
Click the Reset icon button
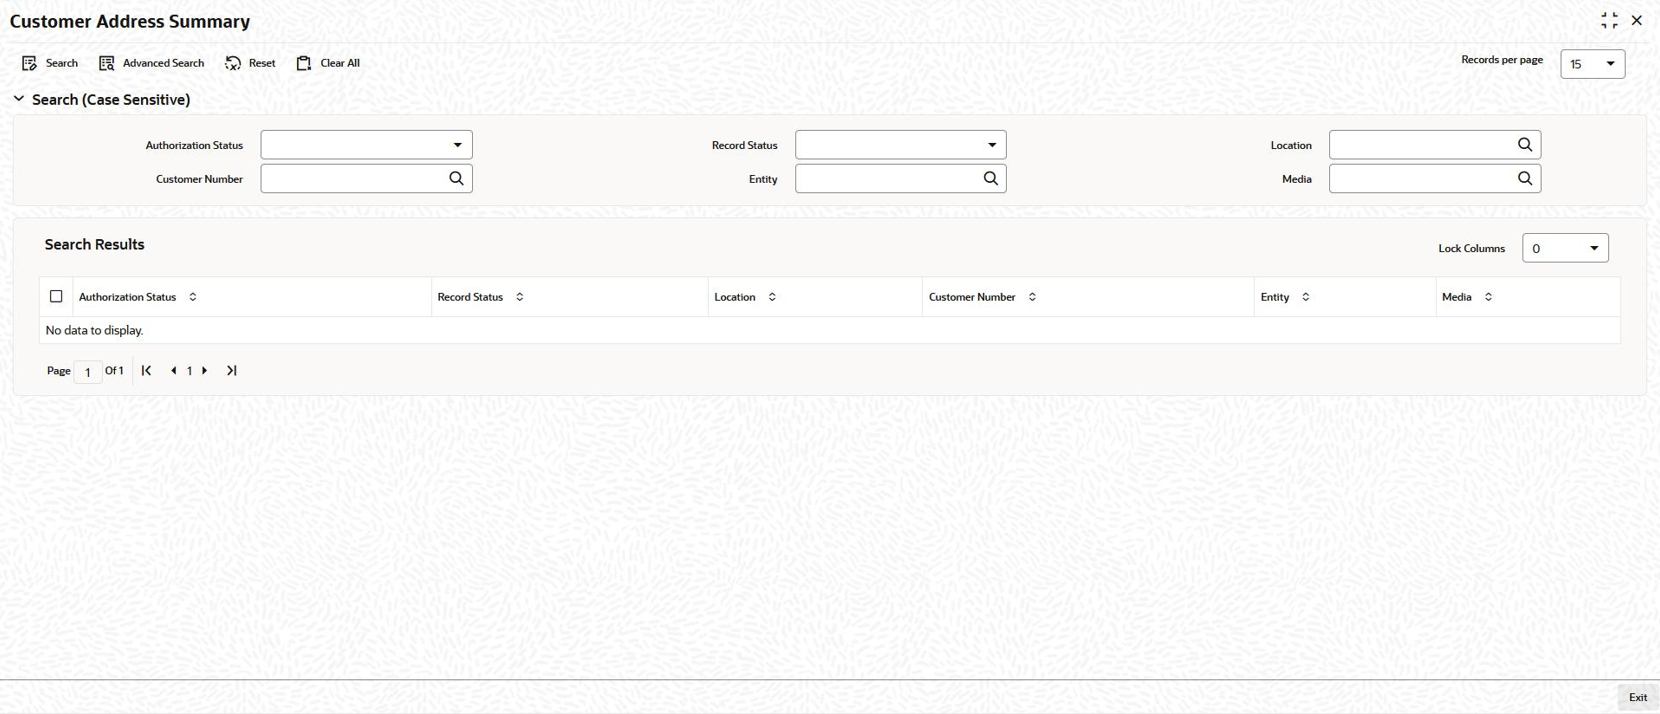(233, 63)
